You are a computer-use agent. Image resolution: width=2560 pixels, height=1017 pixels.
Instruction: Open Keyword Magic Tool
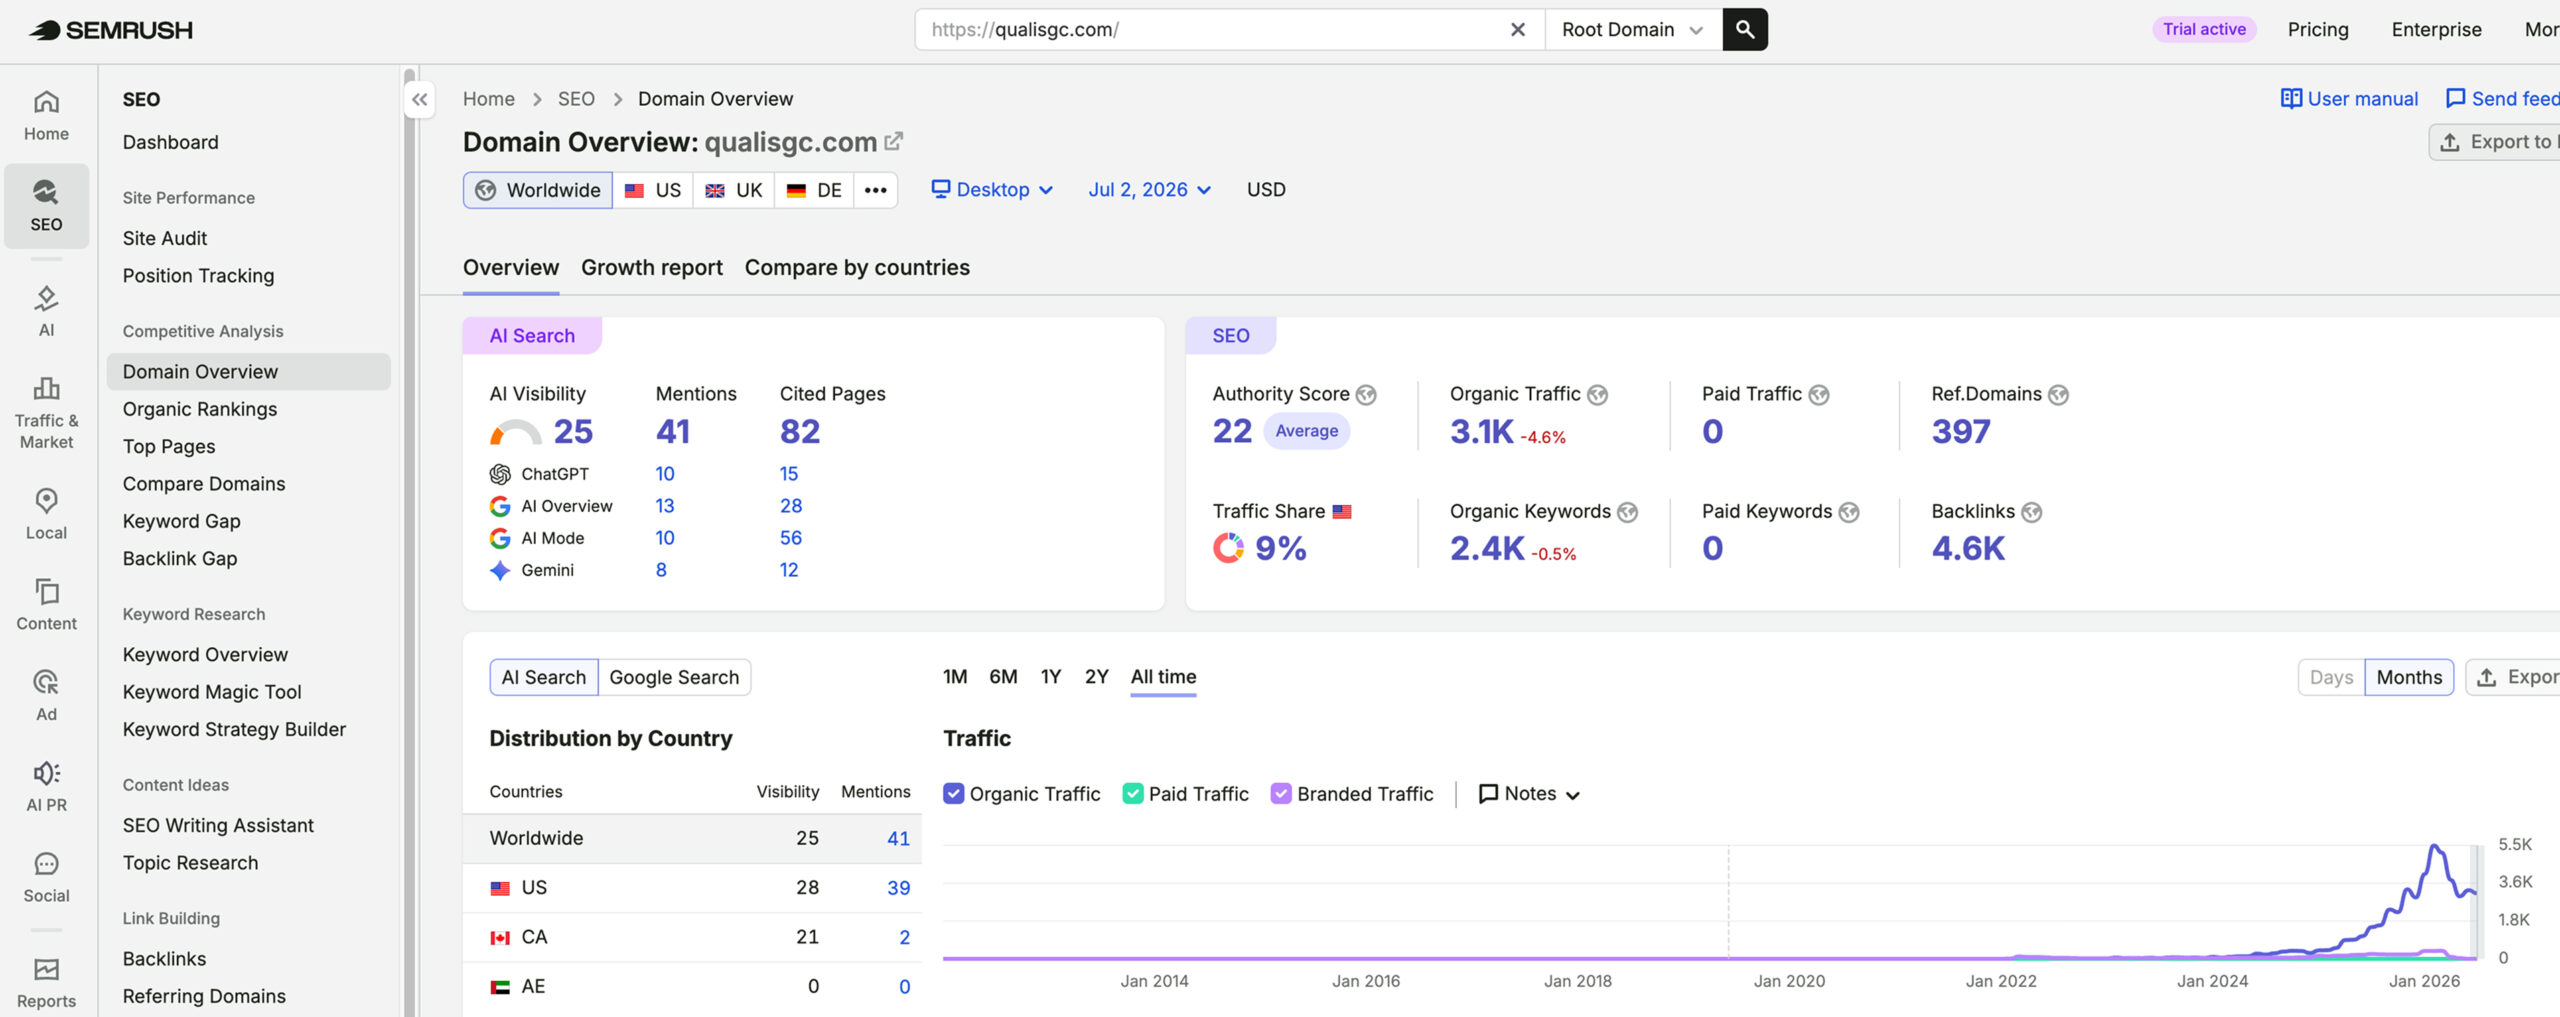click(x=212, y=692)
